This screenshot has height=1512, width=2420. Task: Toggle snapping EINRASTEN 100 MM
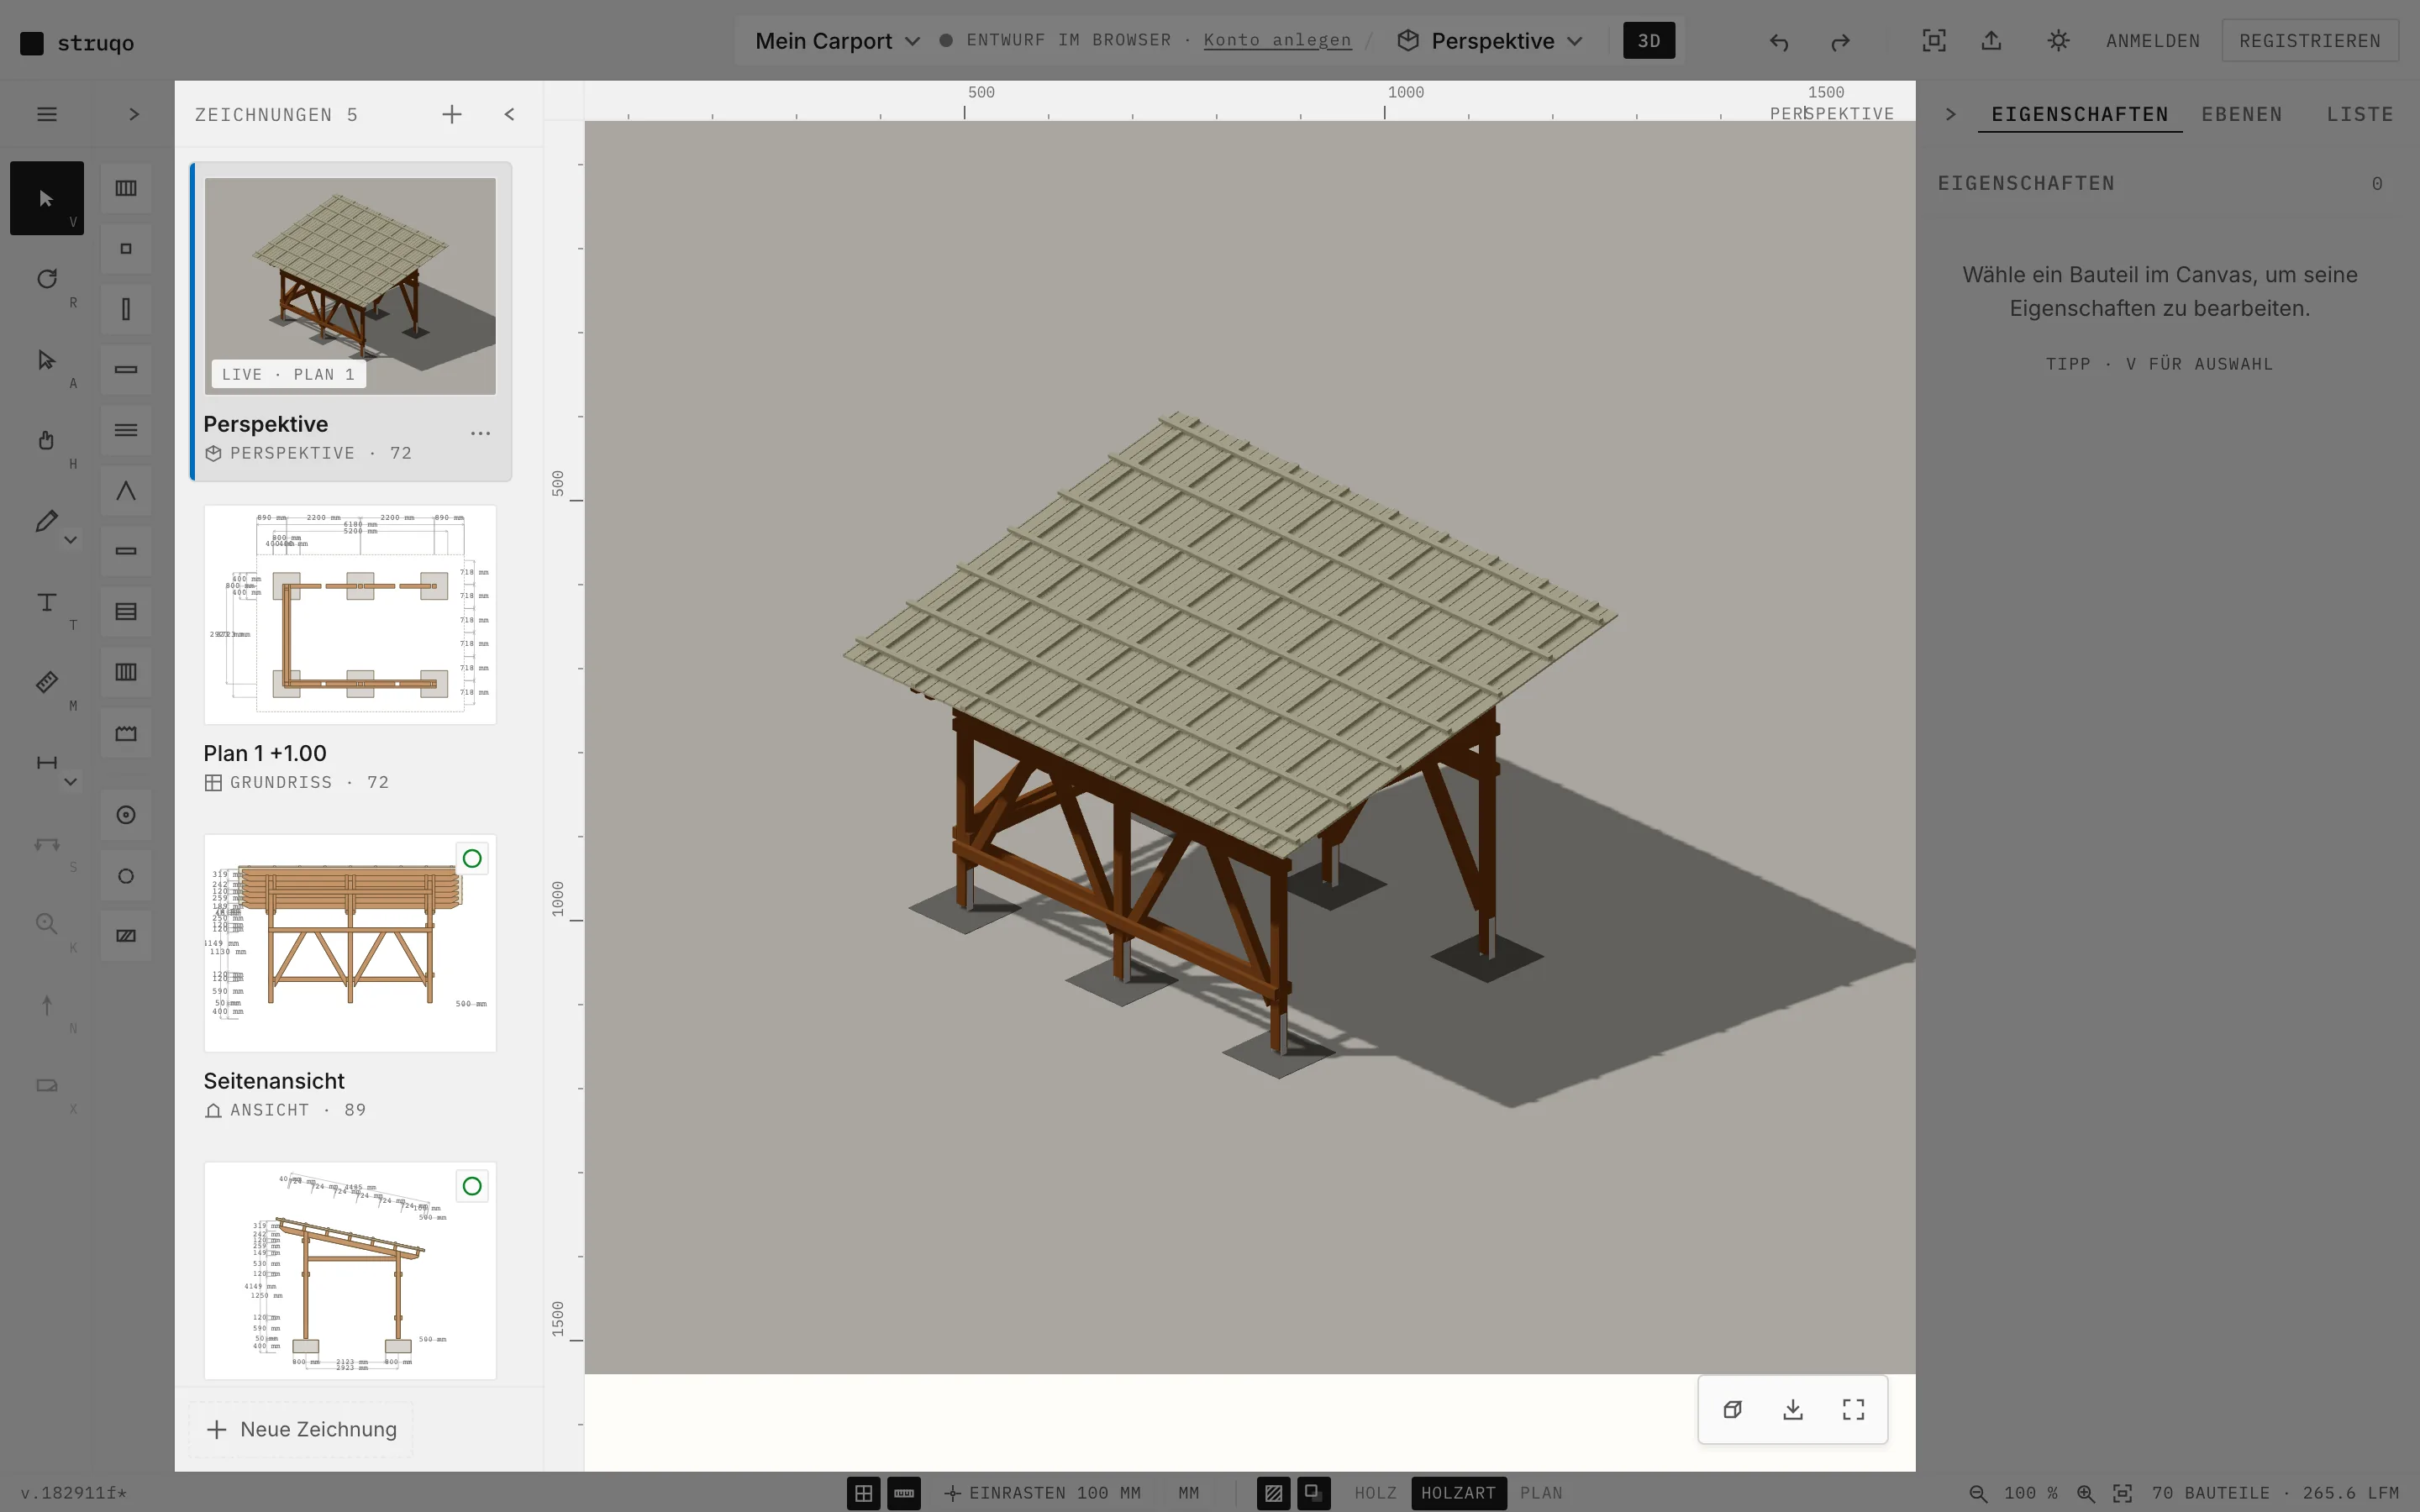click(1042, 1493)
